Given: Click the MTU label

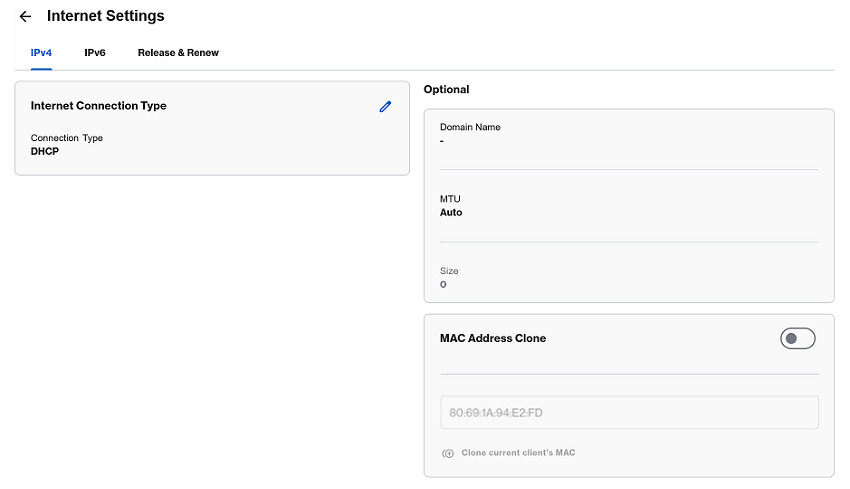Looking at the screenshot, I should point(450,199).
